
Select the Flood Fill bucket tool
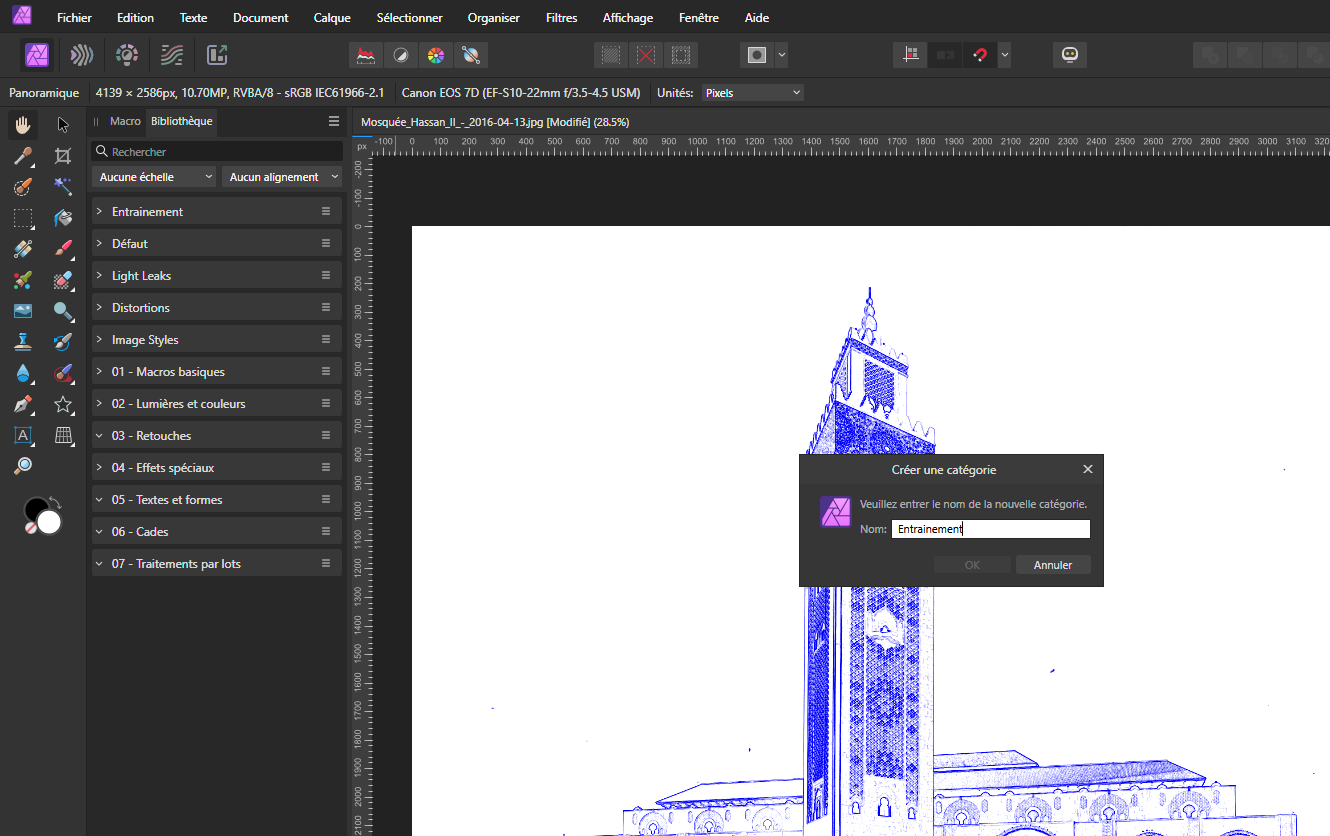click(63, 218)
